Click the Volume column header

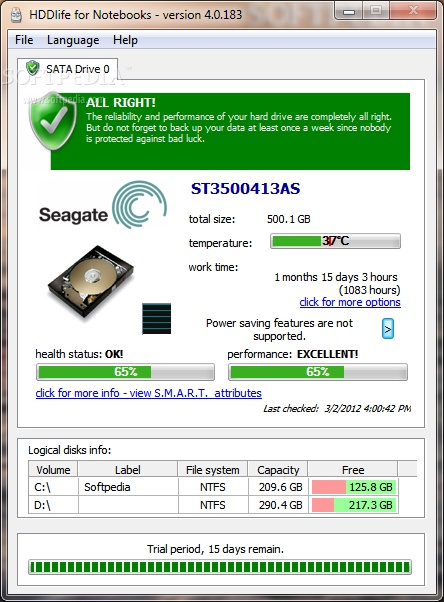[x=53, y=470]
